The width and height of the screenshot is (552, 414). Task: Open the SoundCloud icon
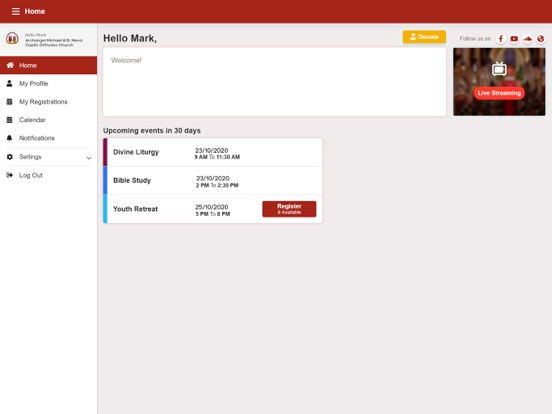527,39
